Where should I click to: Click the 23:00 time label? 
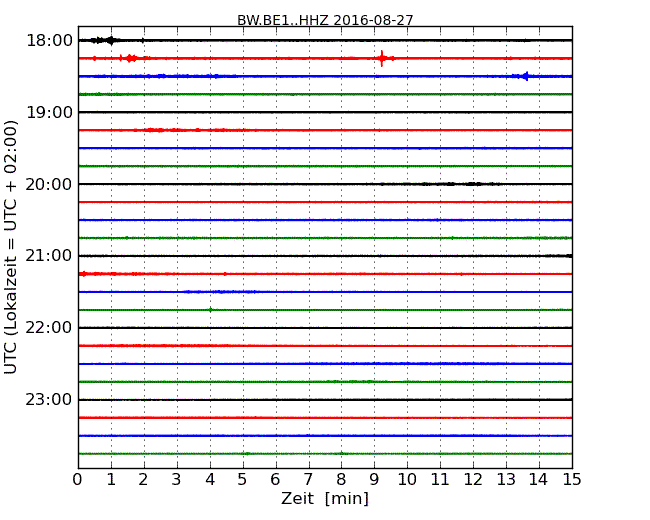49,399
